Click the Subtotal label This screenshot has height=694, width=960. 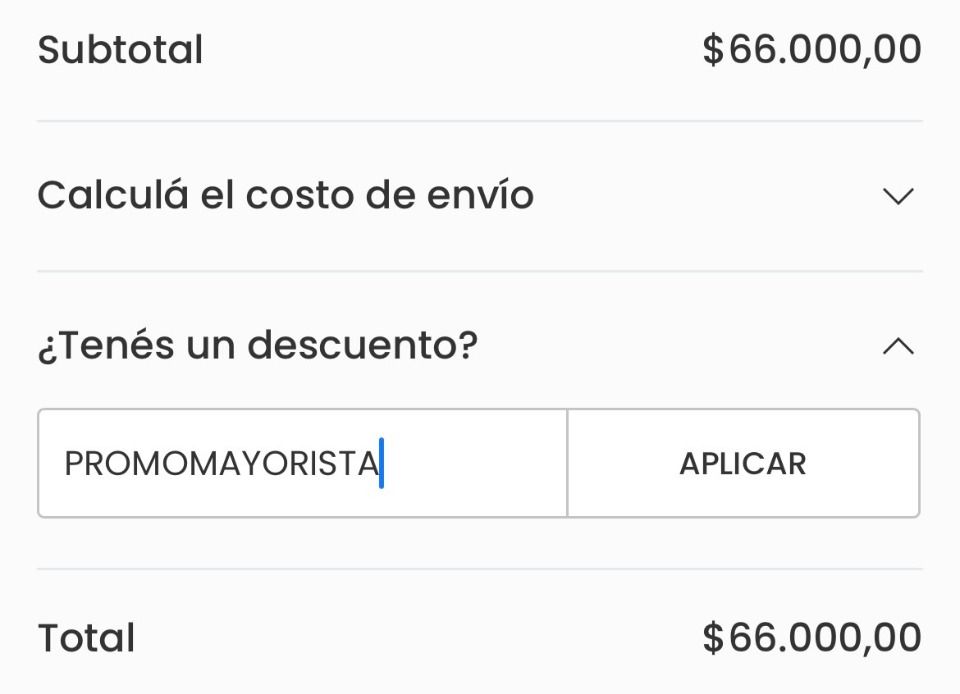120,50
